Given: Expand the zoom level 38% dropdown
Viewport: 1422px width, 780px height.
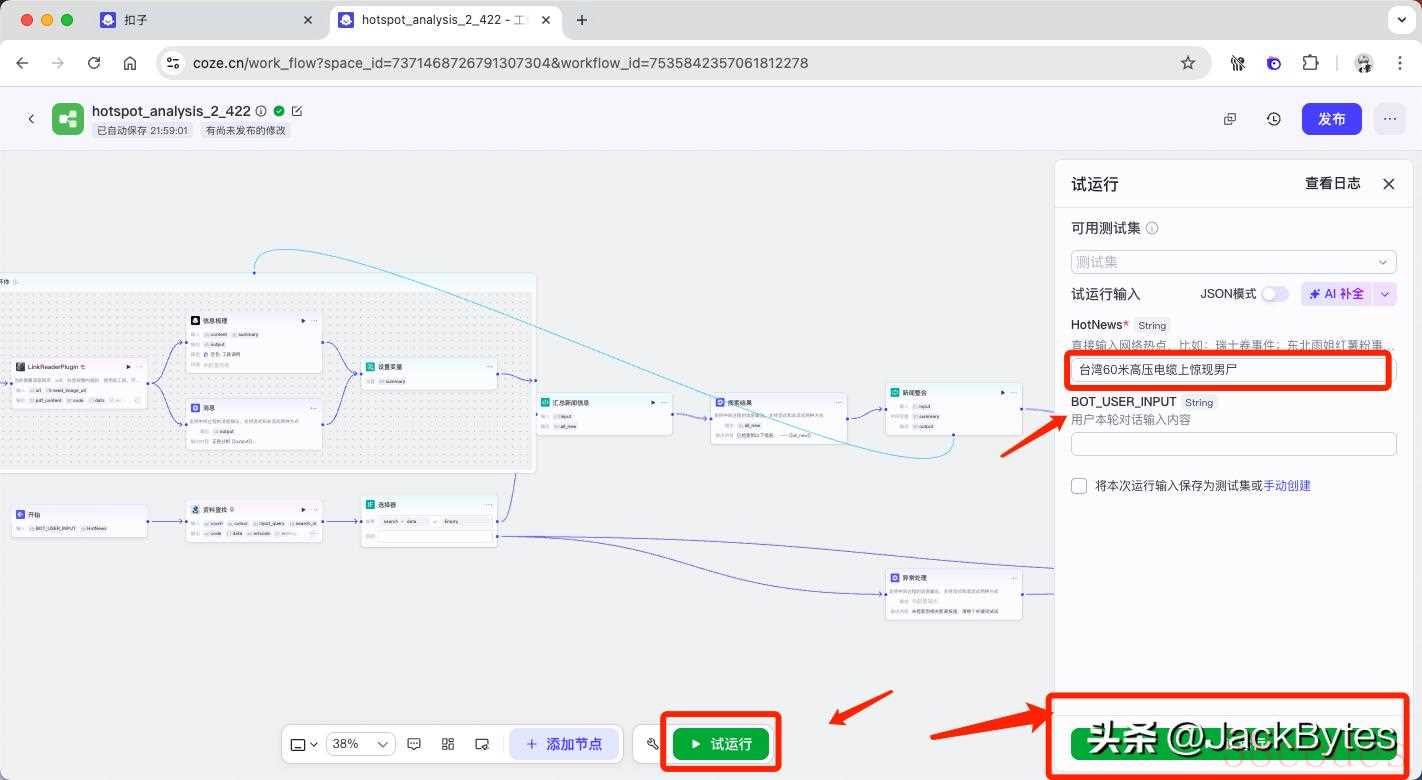Looking at the screenshot, I should (360, 744).
